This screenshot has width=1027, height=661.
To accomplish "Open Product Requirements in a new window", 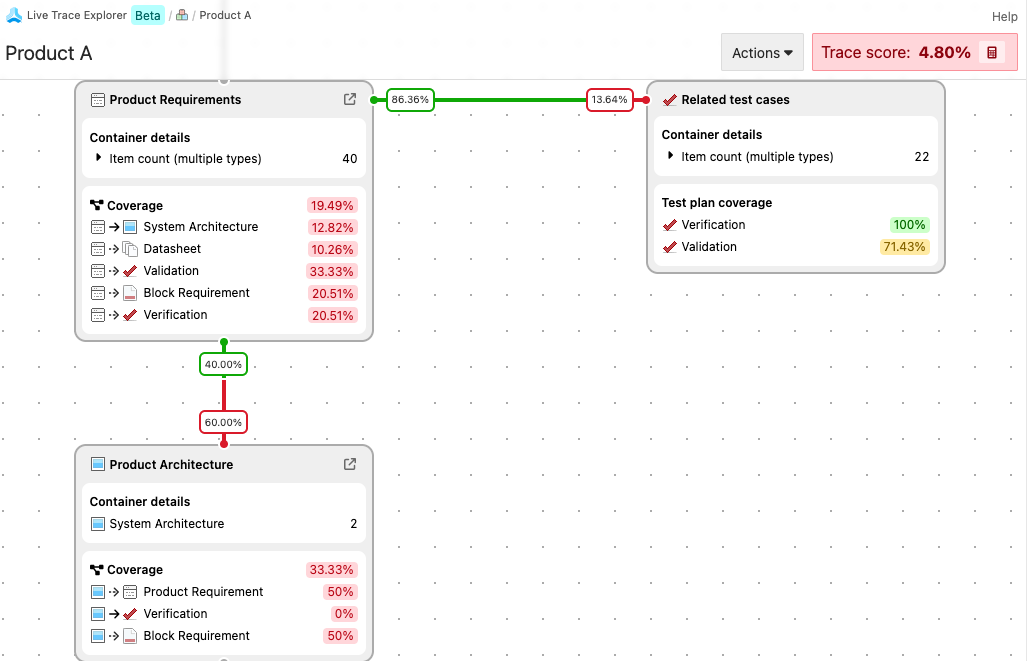I will tap(350, 99).
